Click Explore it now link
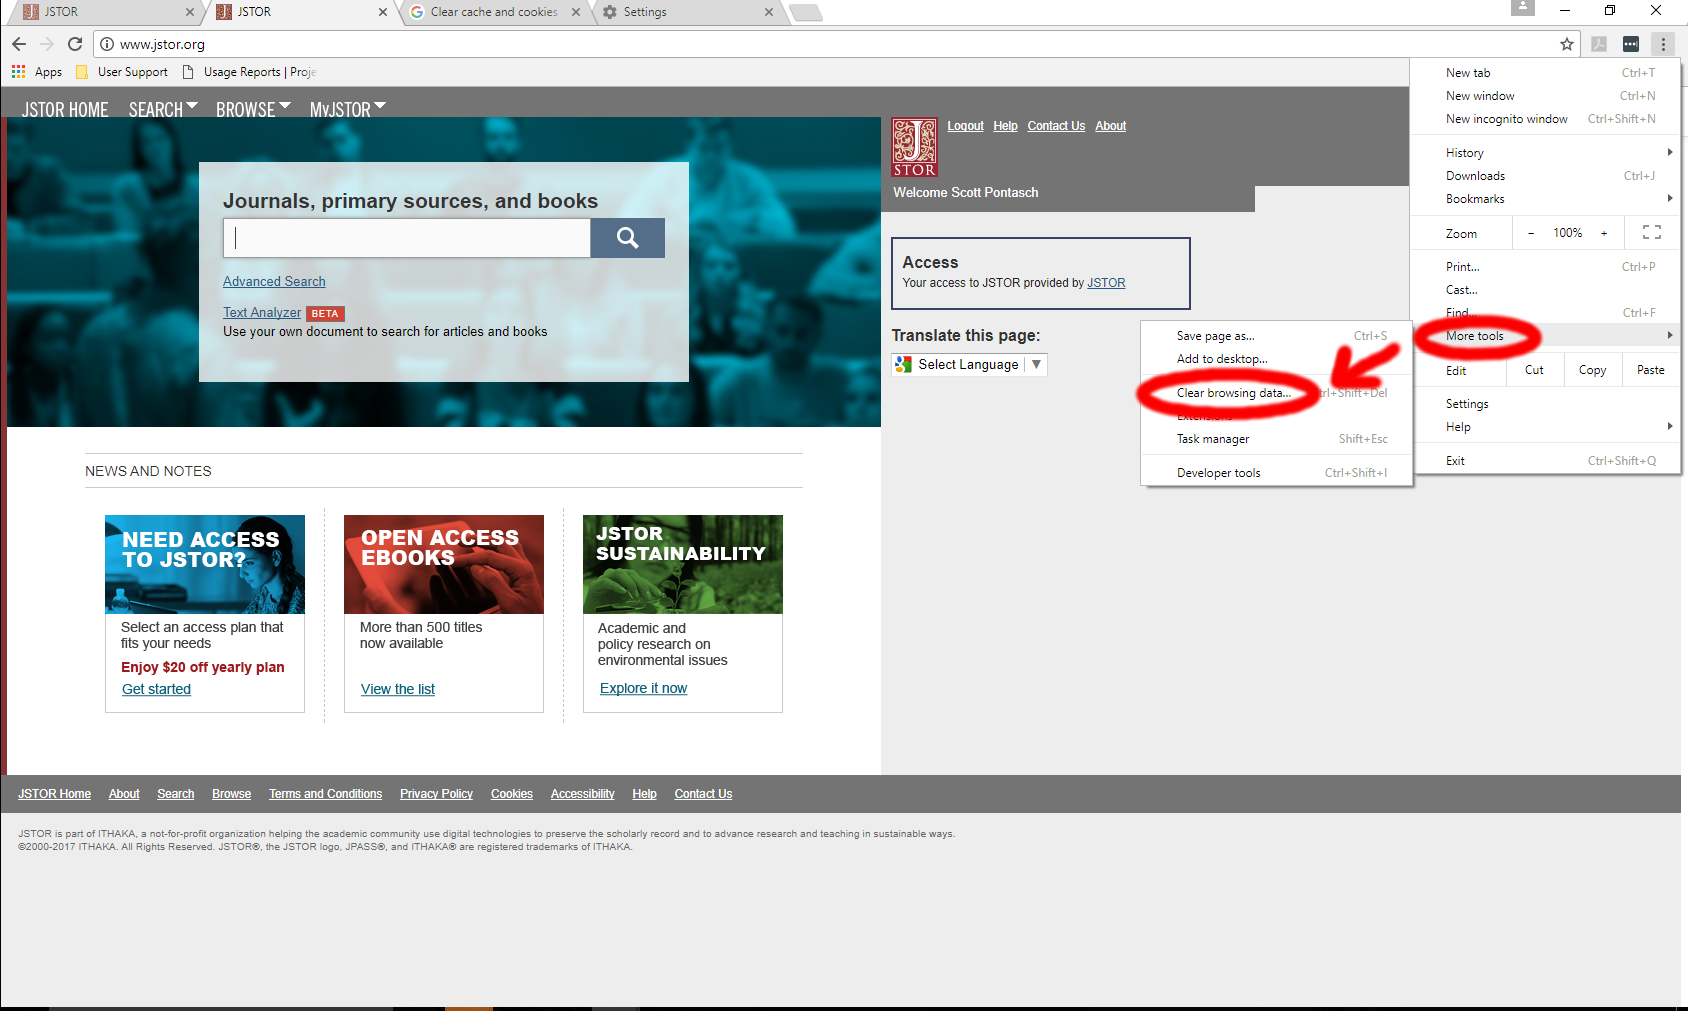 (x=644, y=688)
